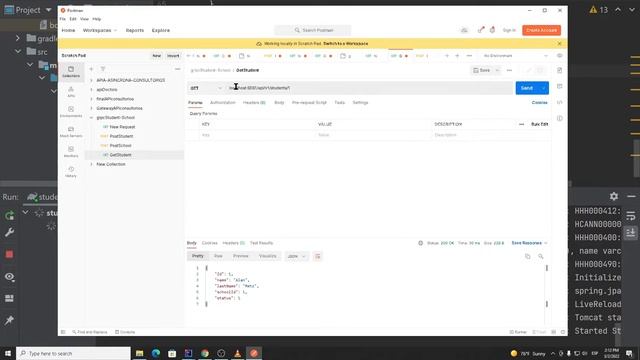The height and width of the screenshot is (360, 640).
Task: Click the red Stop button in IDE Run panel
Action: coord(9,254)
